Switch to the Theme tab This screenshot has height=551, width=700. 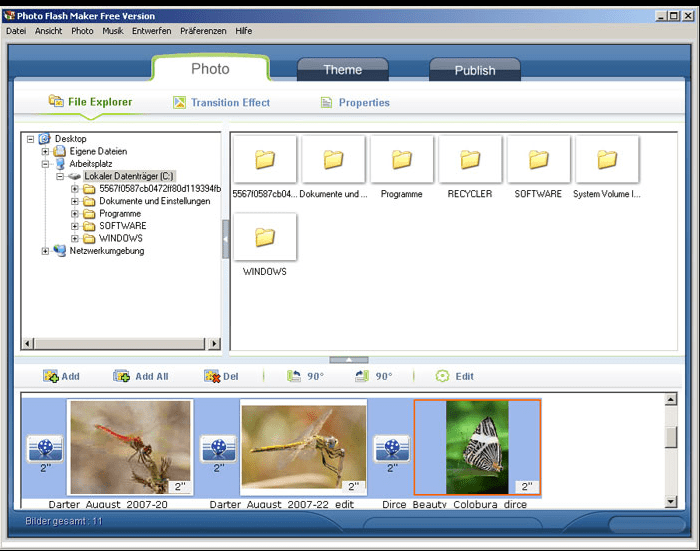[x=343, y=70]
